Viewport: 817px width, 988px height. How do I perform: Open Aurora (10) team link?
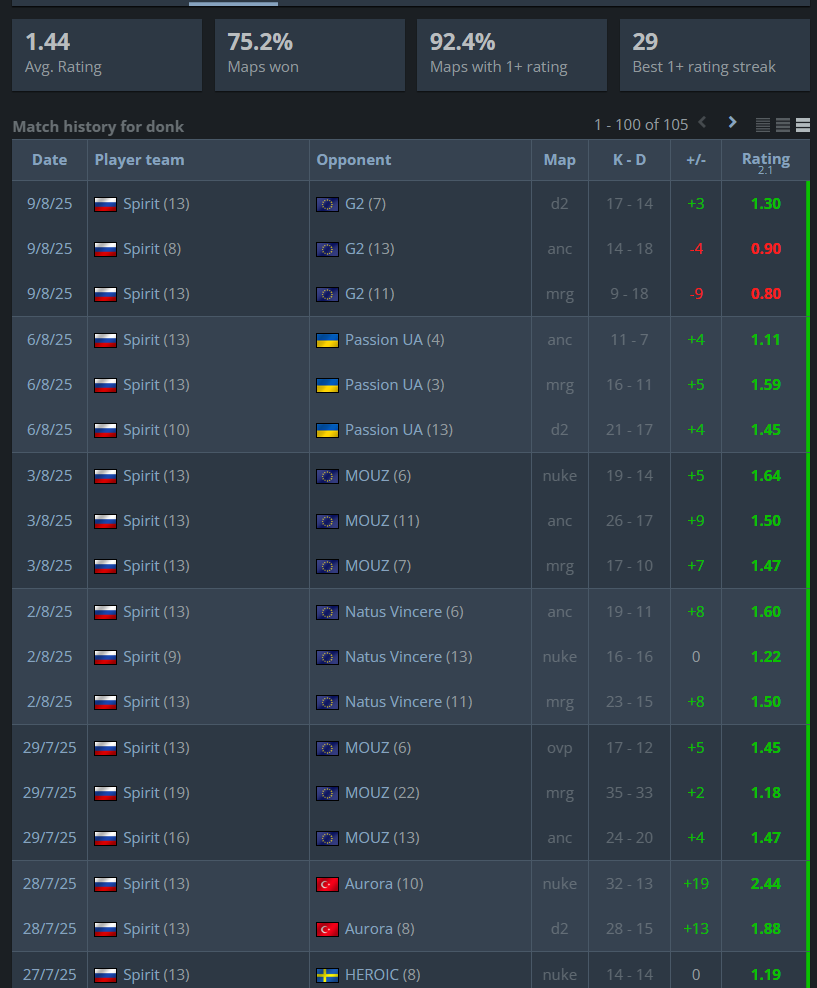384,884
